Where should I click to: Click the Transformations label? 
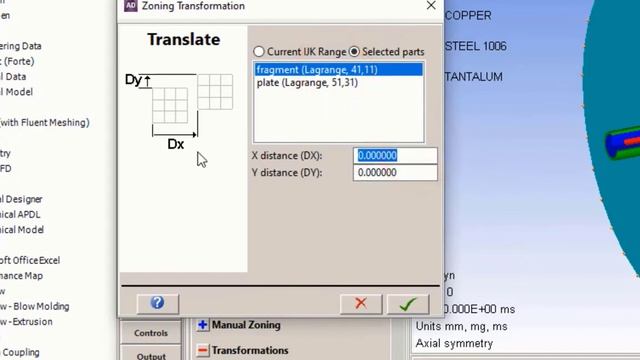click(250, 351)
